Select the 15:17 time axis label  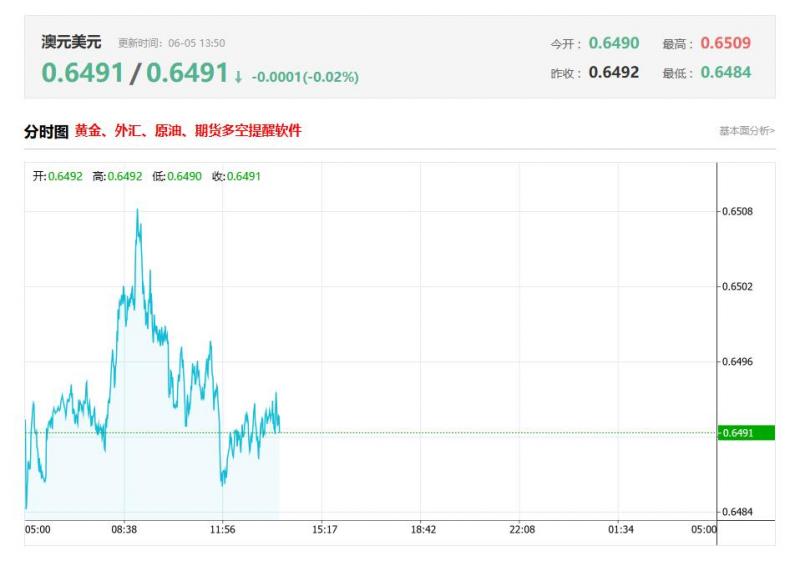tap(324, 530)
